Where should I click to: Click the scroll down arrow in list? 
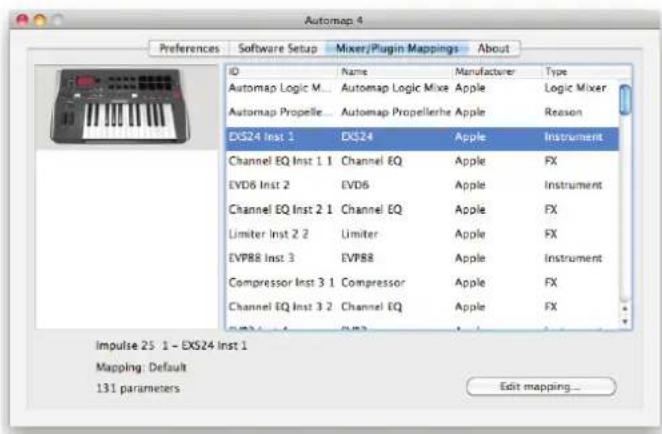[625, 322]
